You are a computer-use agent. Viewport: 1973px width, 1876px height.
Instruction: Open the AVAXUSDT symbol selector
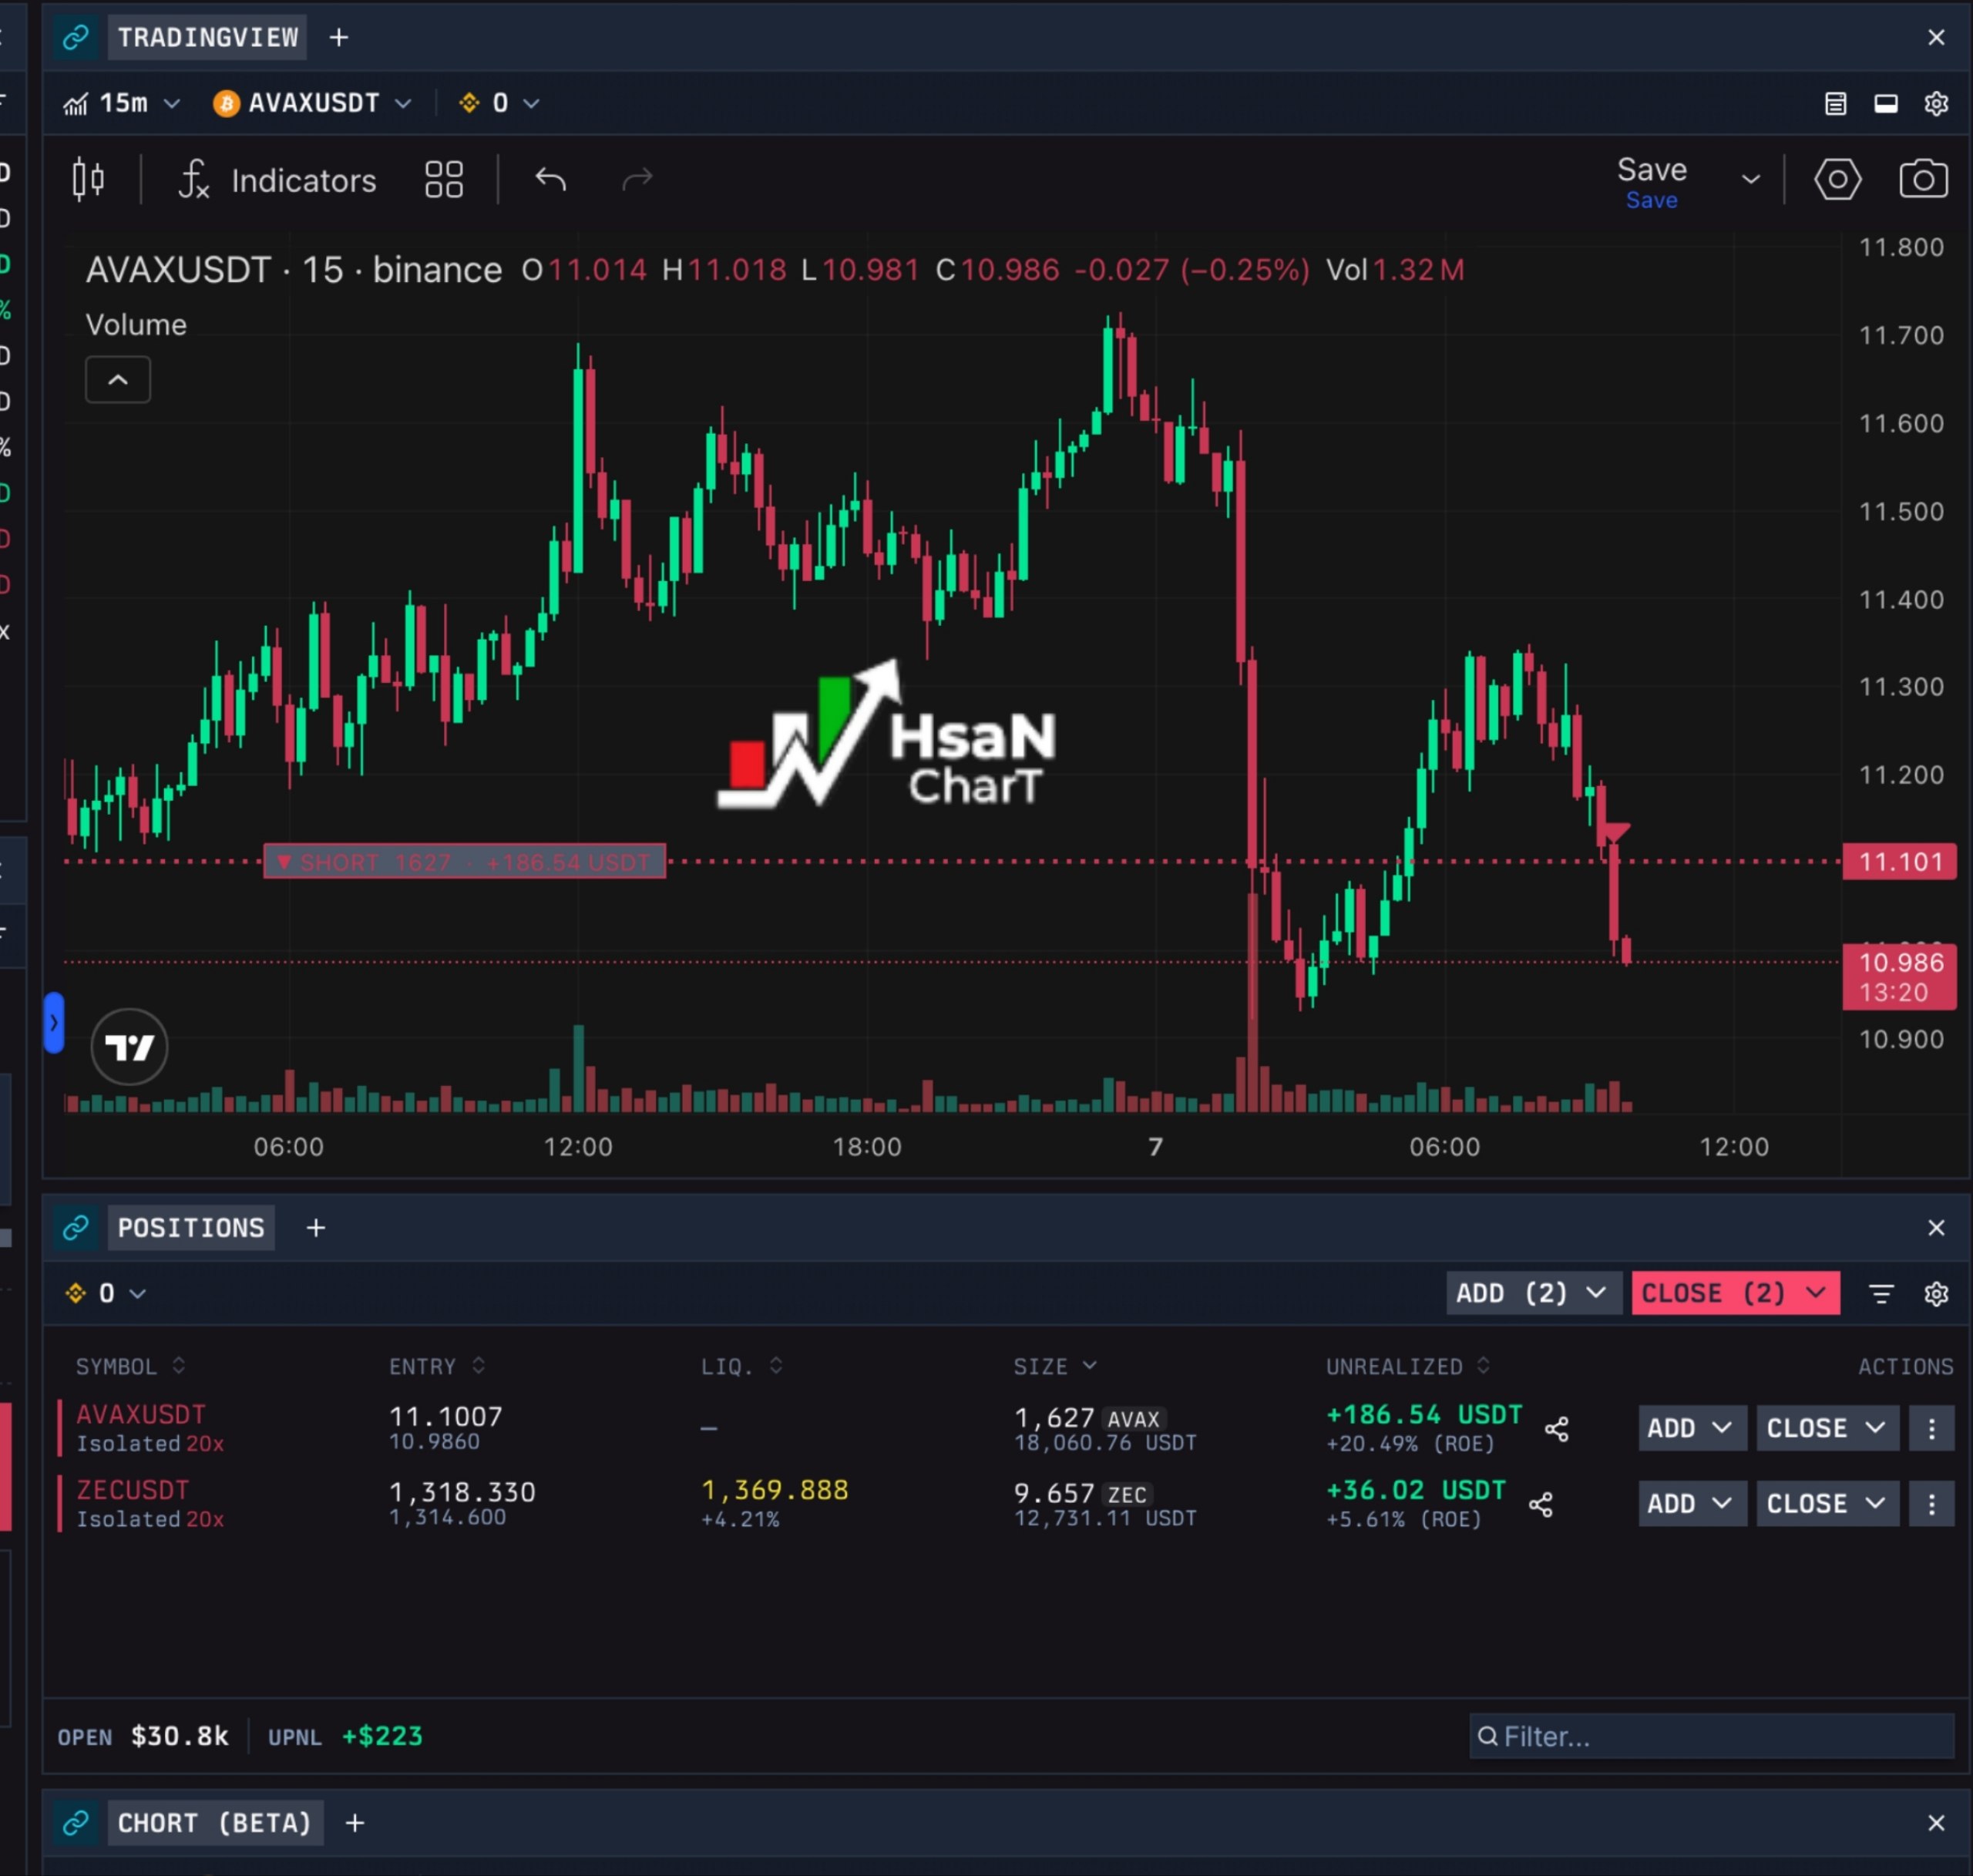pos(312,103)
